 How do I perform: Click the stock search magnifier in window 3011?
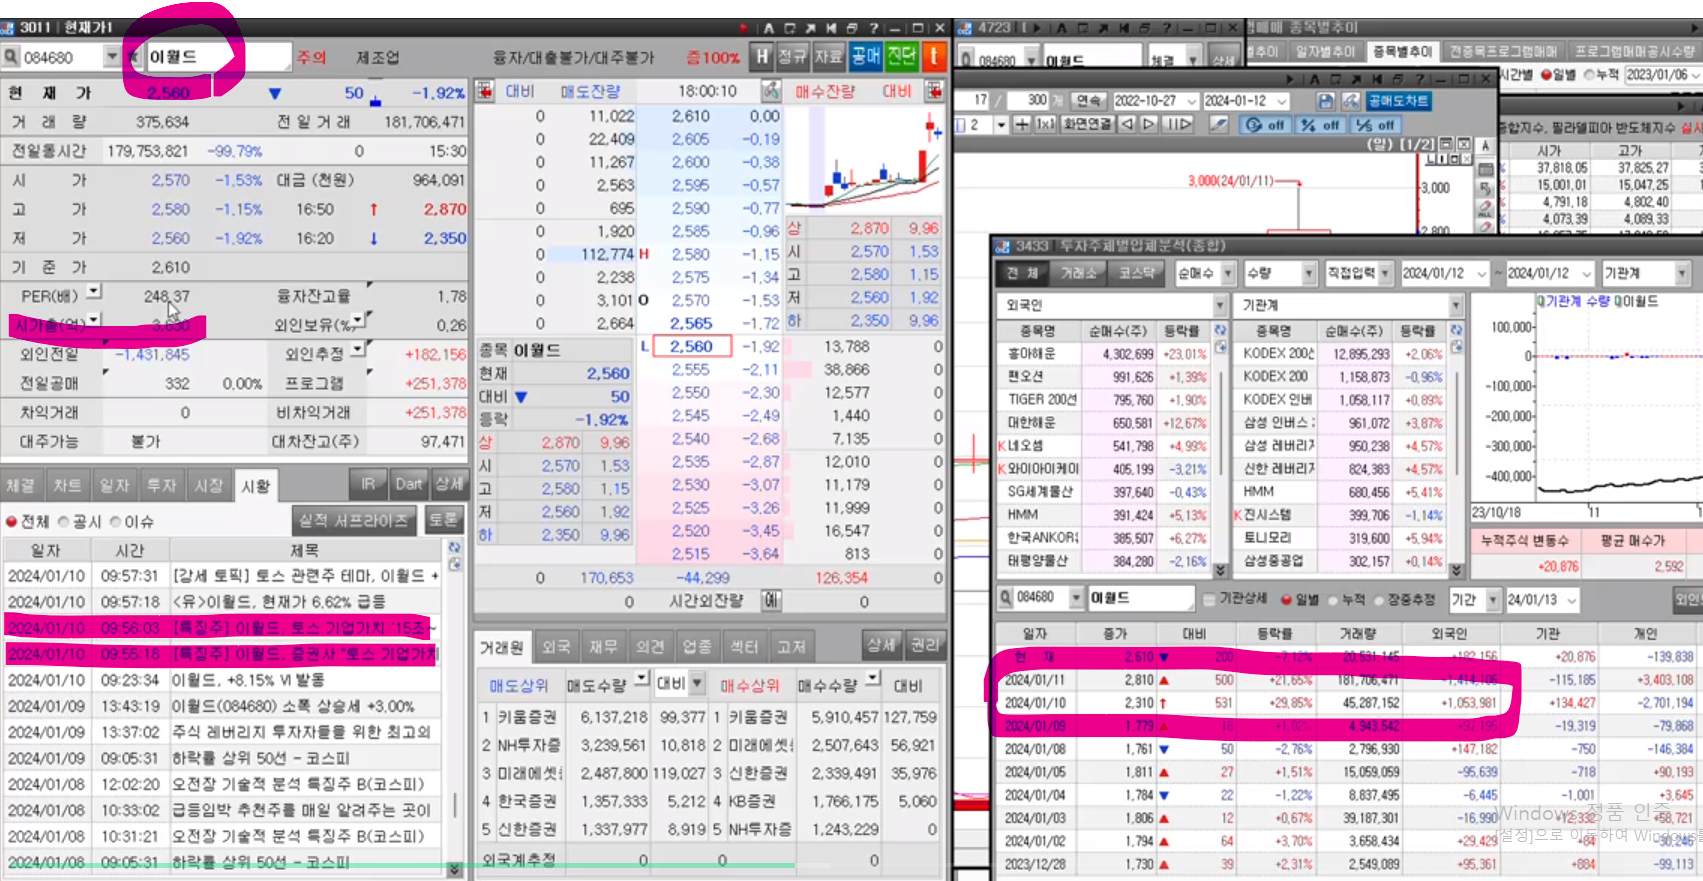point(11,57)
